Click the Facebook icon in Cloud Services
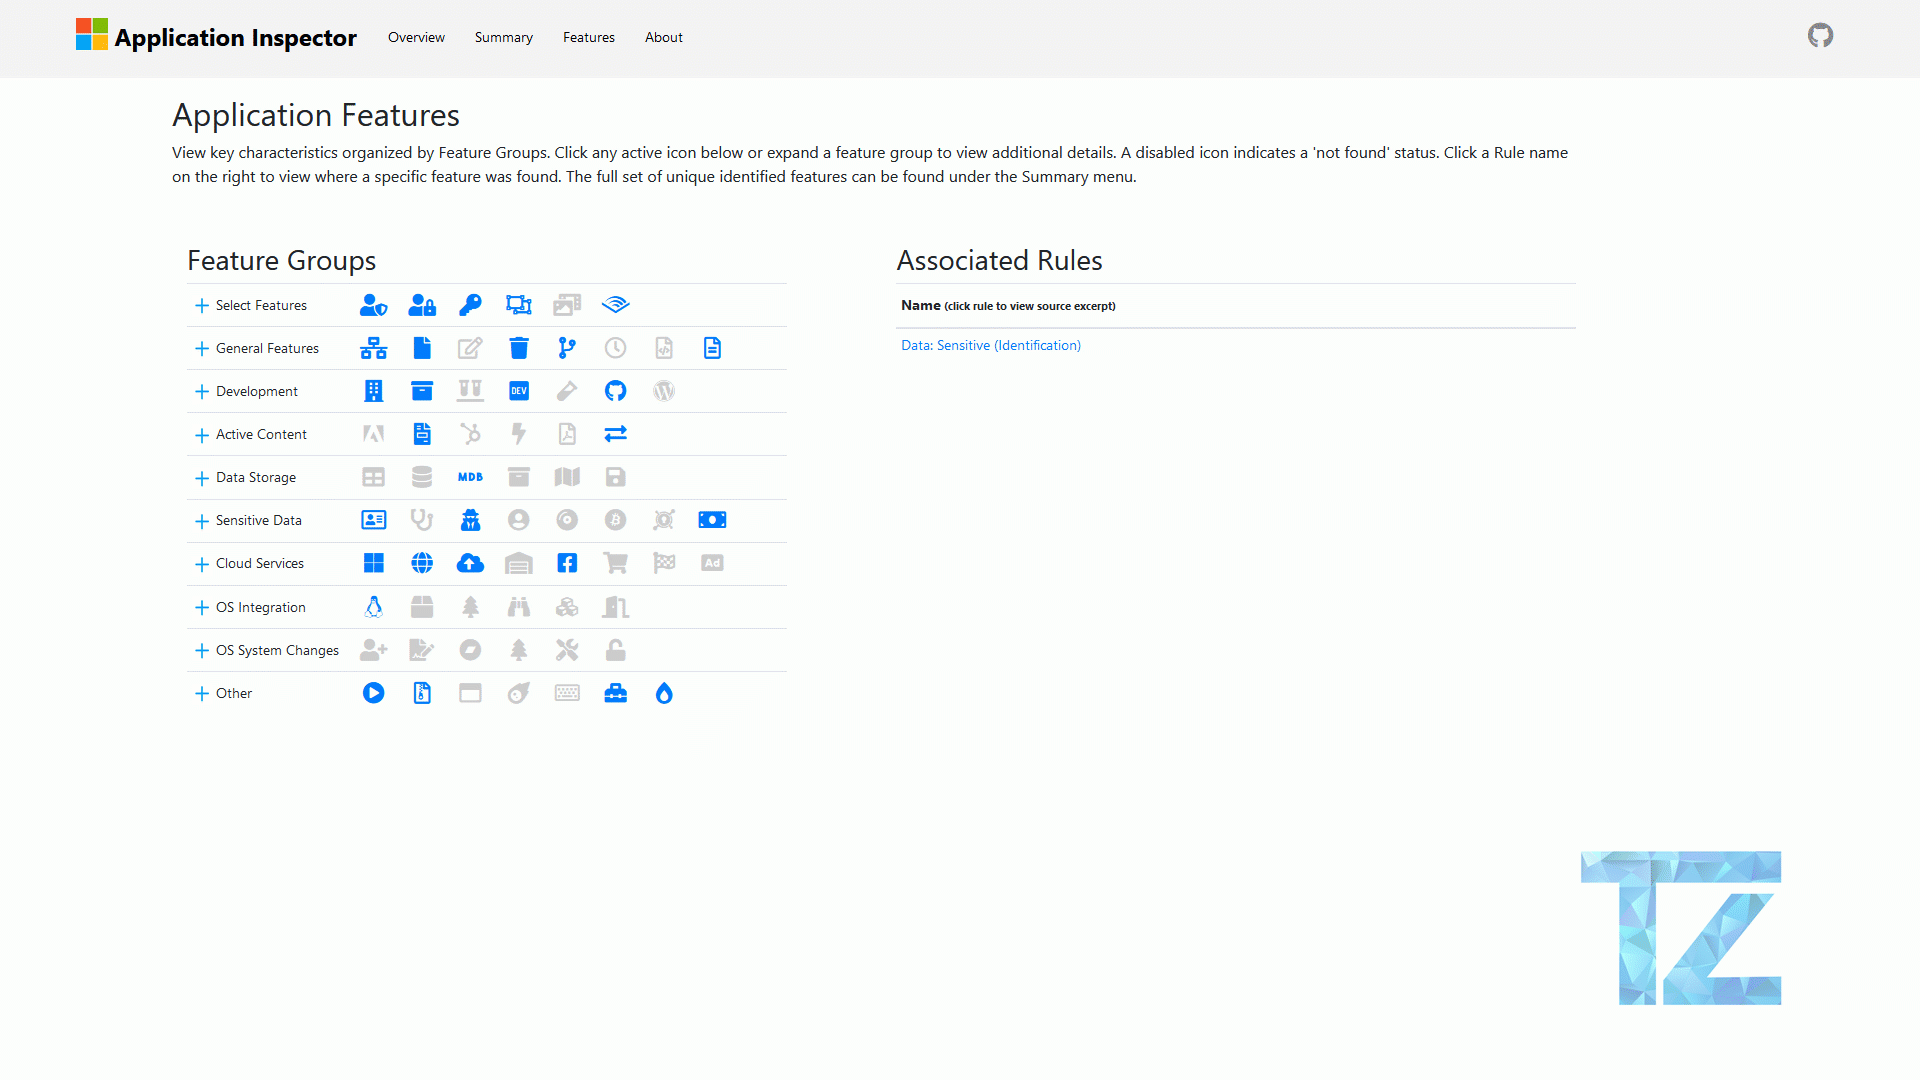1920x1080 pixels. [567, 563]
